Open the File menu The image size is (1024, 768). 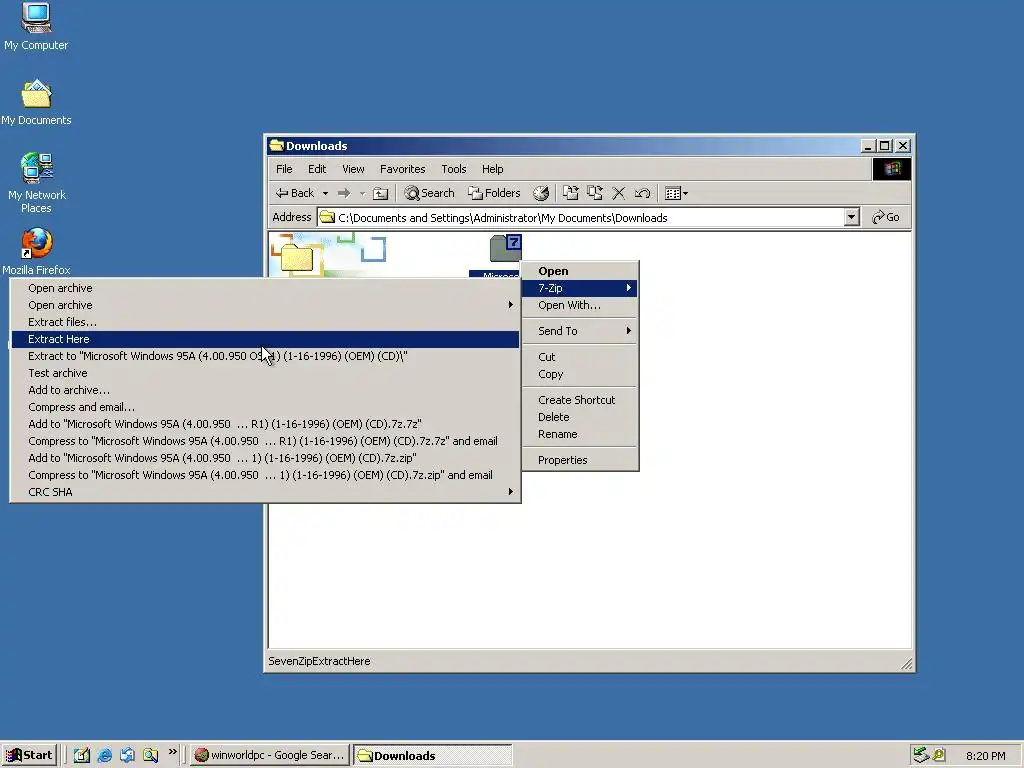click(x=284, y=169)
